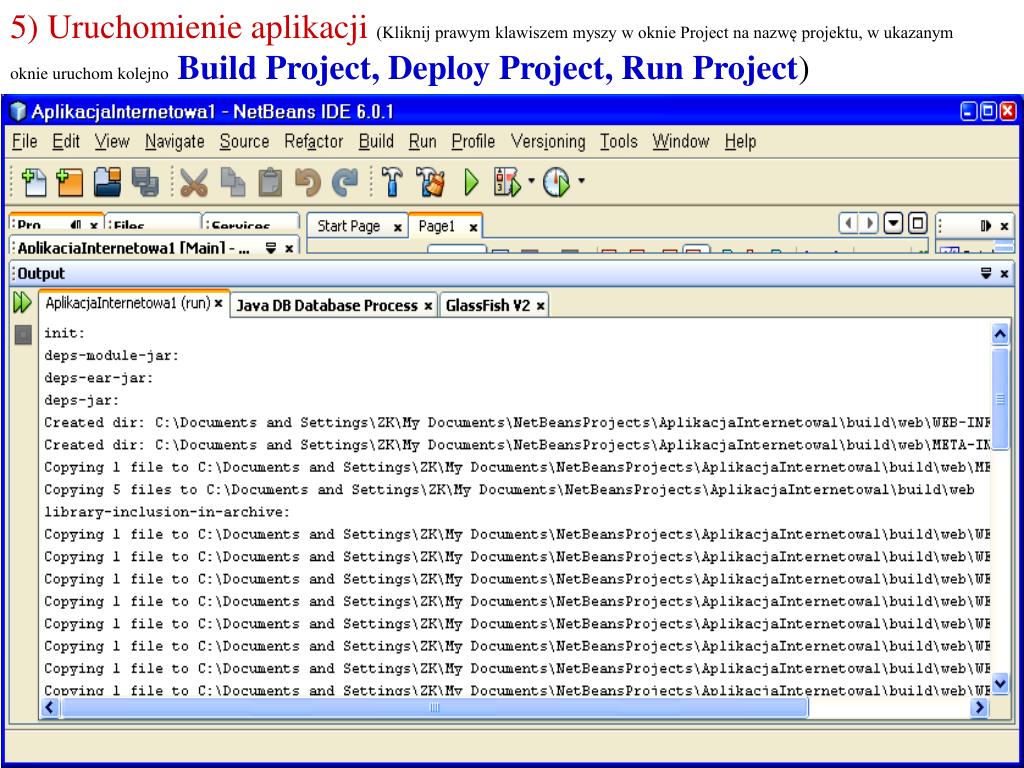Screen dimensions: 1024x768
Task: Open the editor document list dropdown
Action: [x=893, y=224]
